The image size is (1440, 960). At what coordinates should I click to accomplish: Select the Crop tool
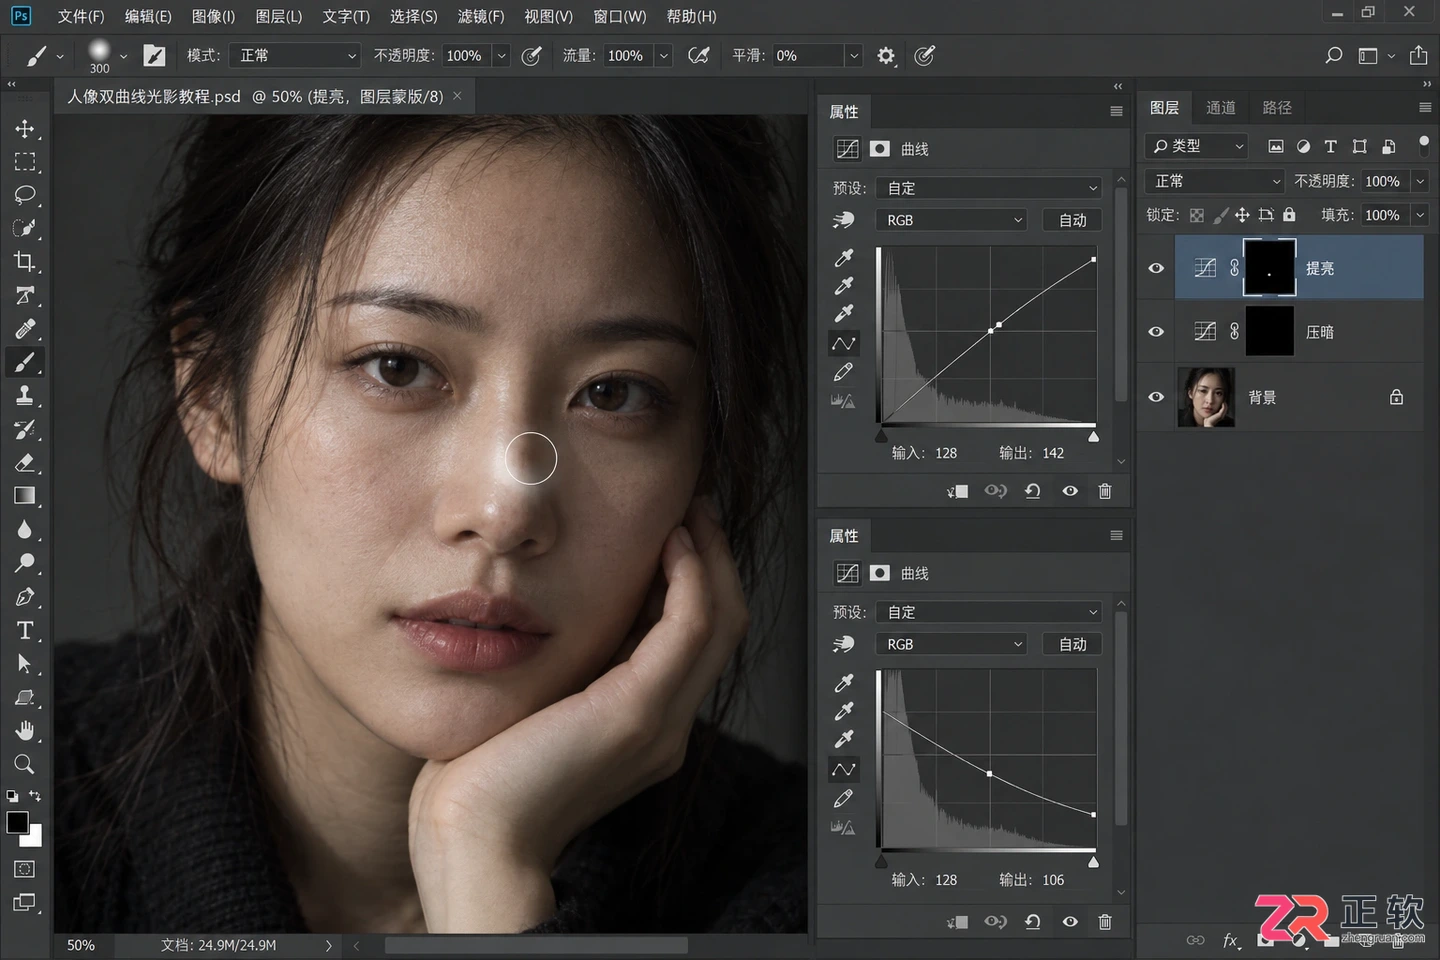tap(25, 262)
